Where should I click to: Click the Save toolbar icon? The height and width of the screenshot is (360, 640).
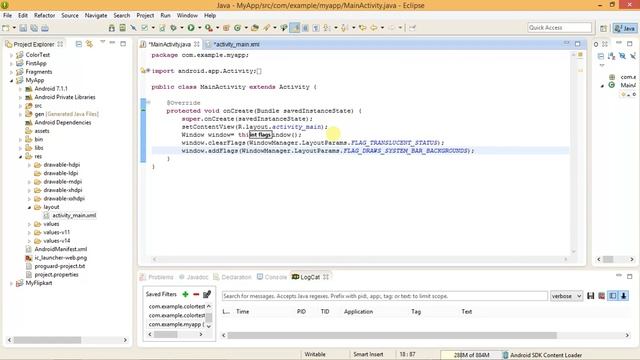pos(23,28)
